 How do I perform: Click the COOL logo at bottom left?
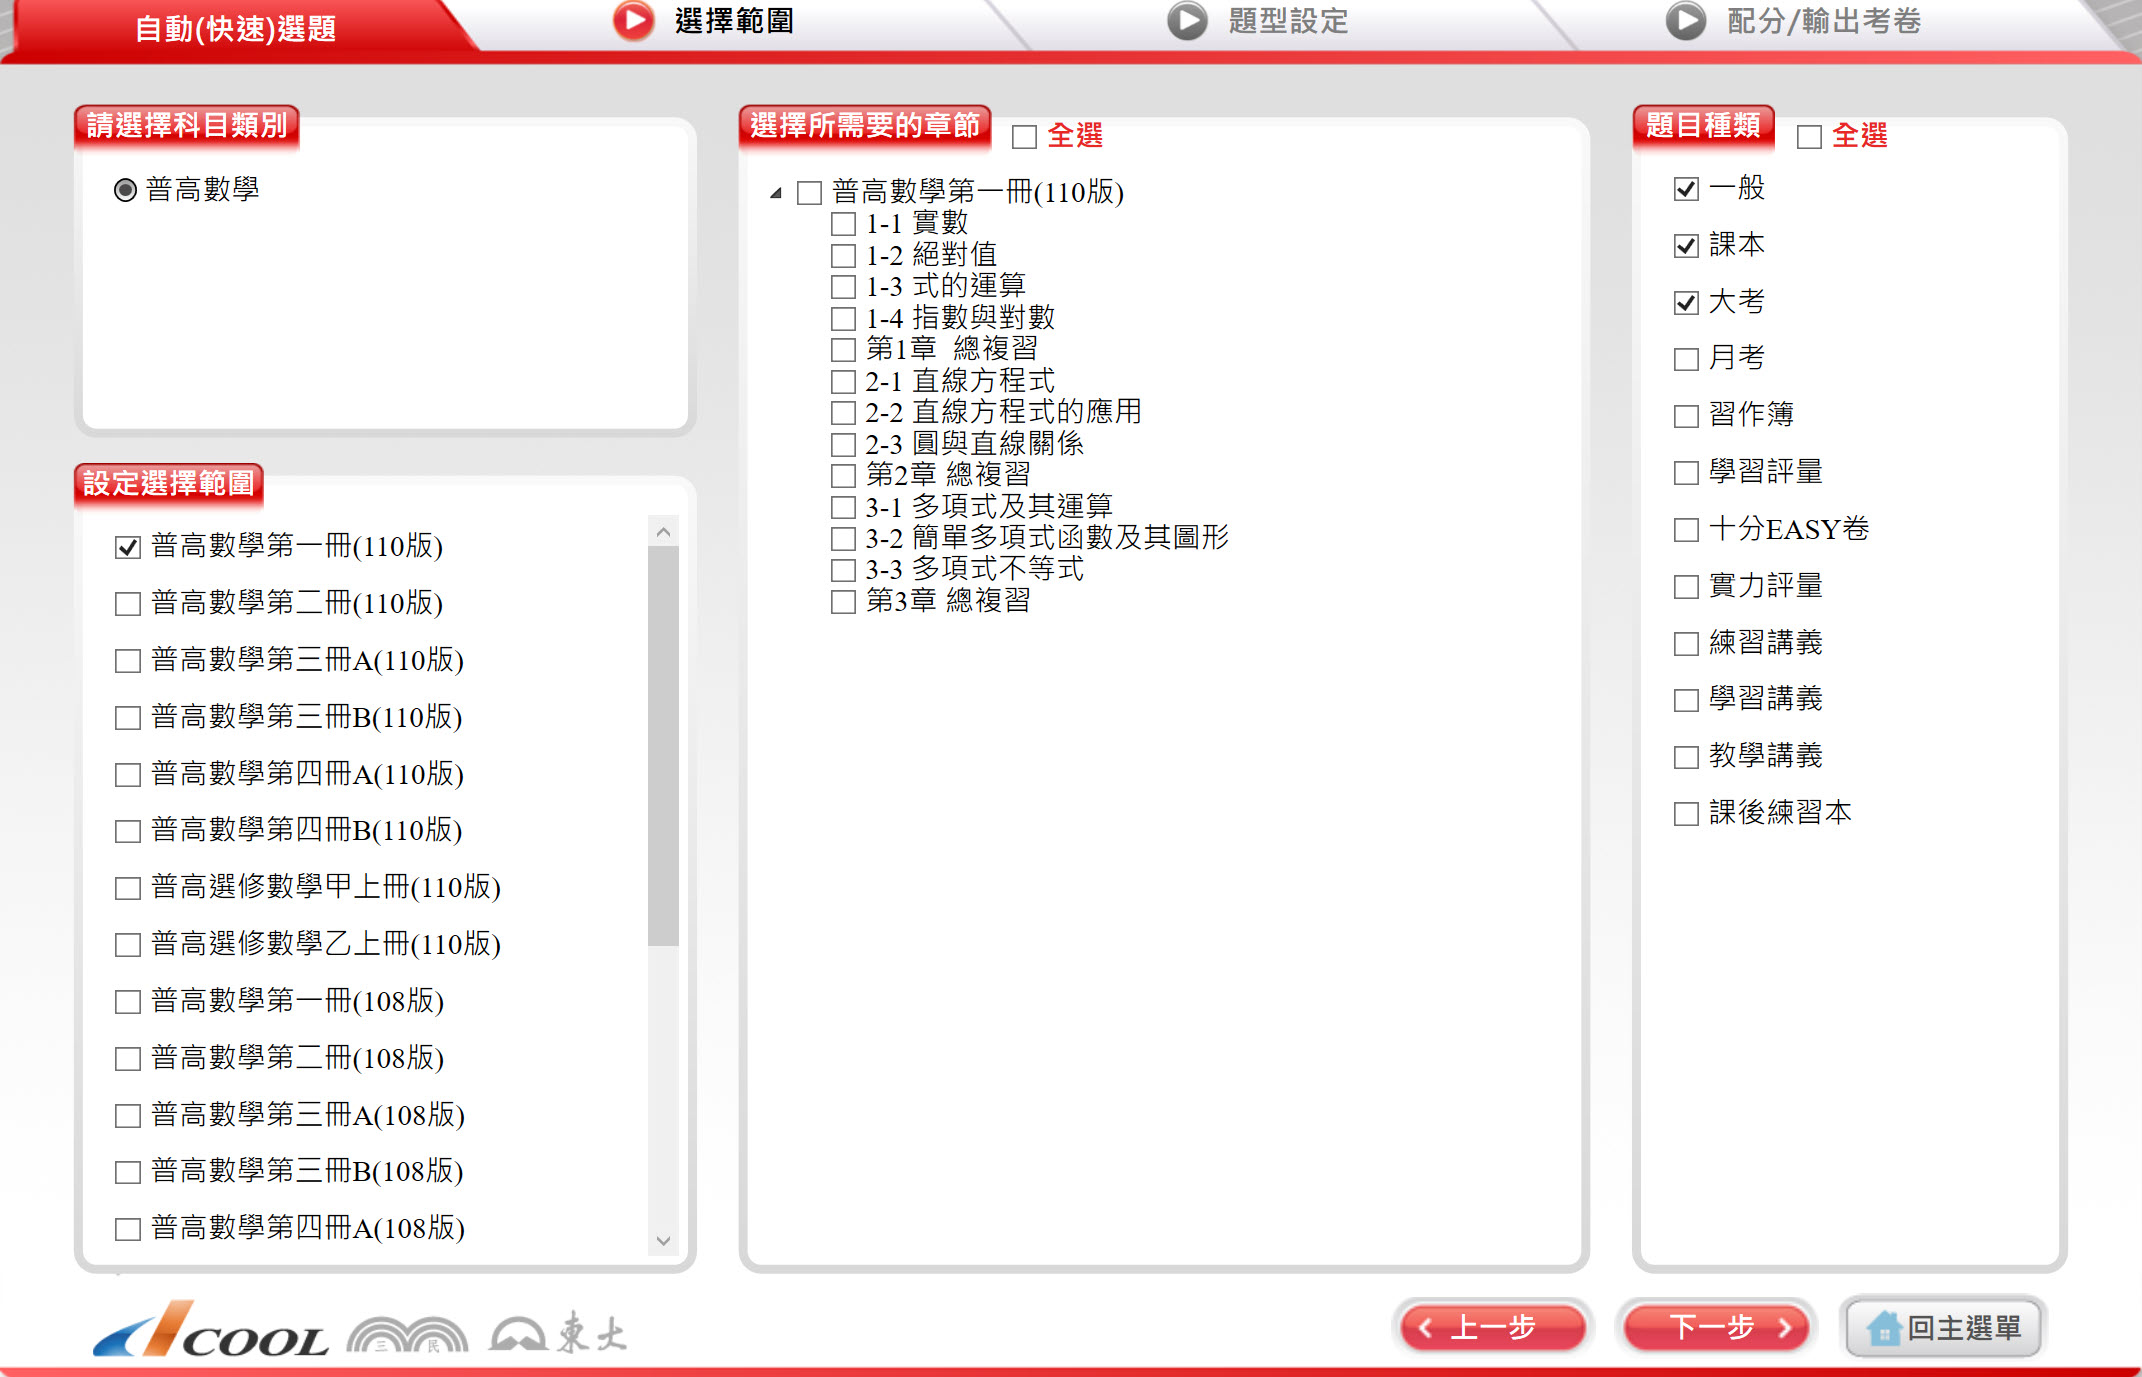(x=211, y=1331)
